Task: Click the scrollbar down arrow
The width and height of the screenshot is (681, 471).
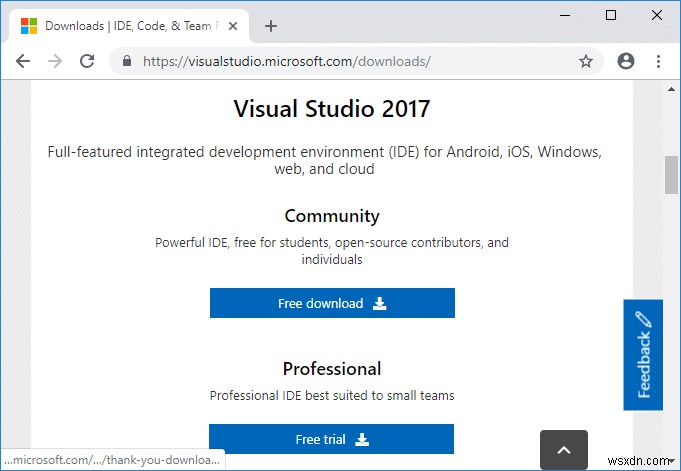Action: (x=671, y=464)
